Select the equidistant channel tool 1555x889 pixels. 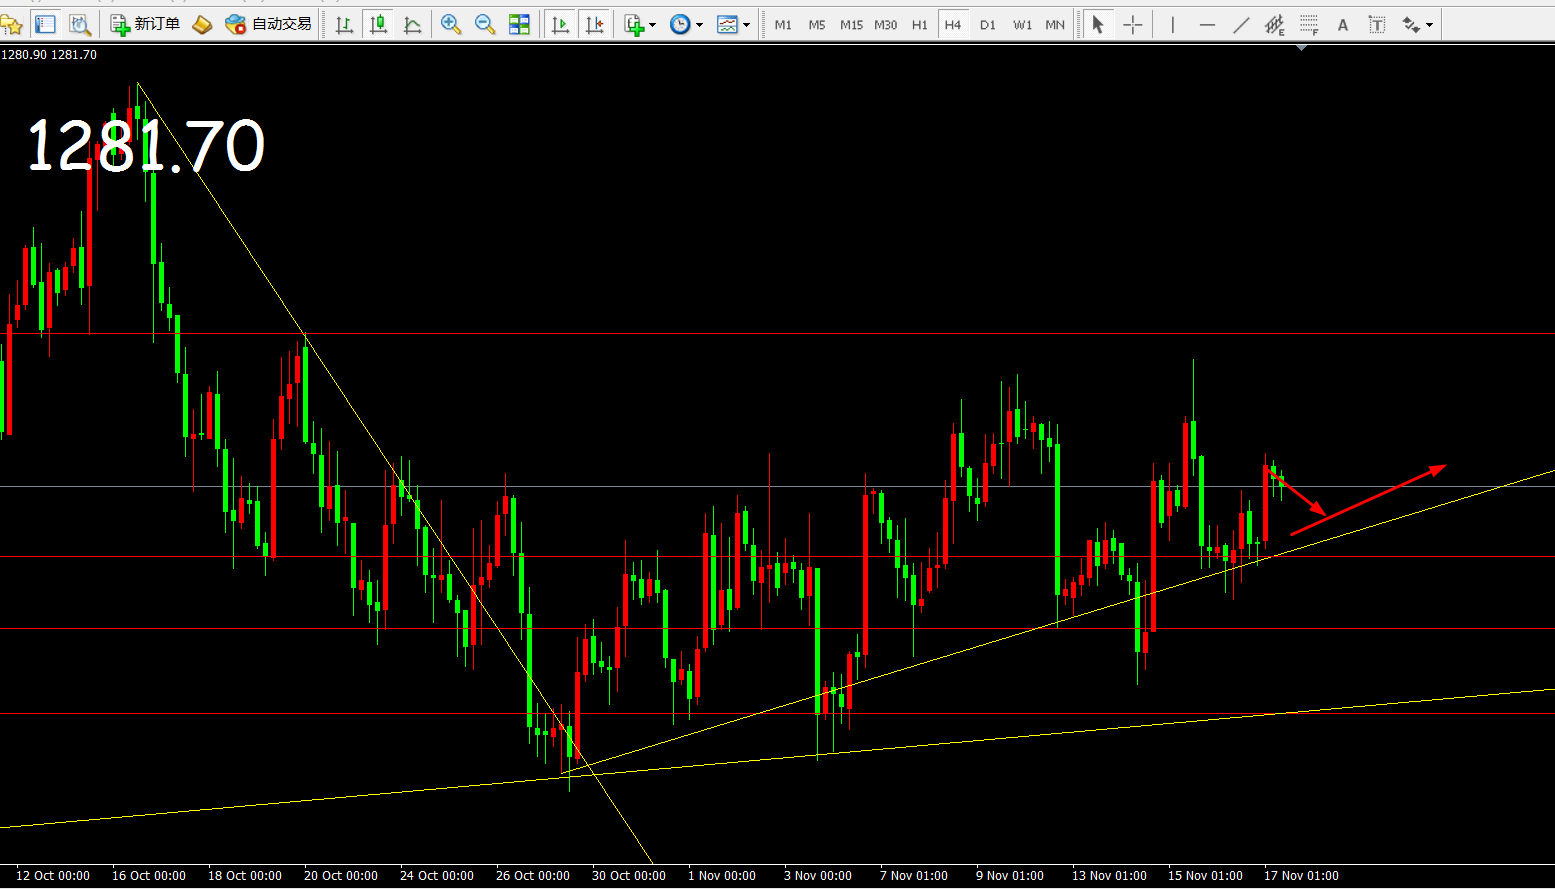tap(1274, 25)
